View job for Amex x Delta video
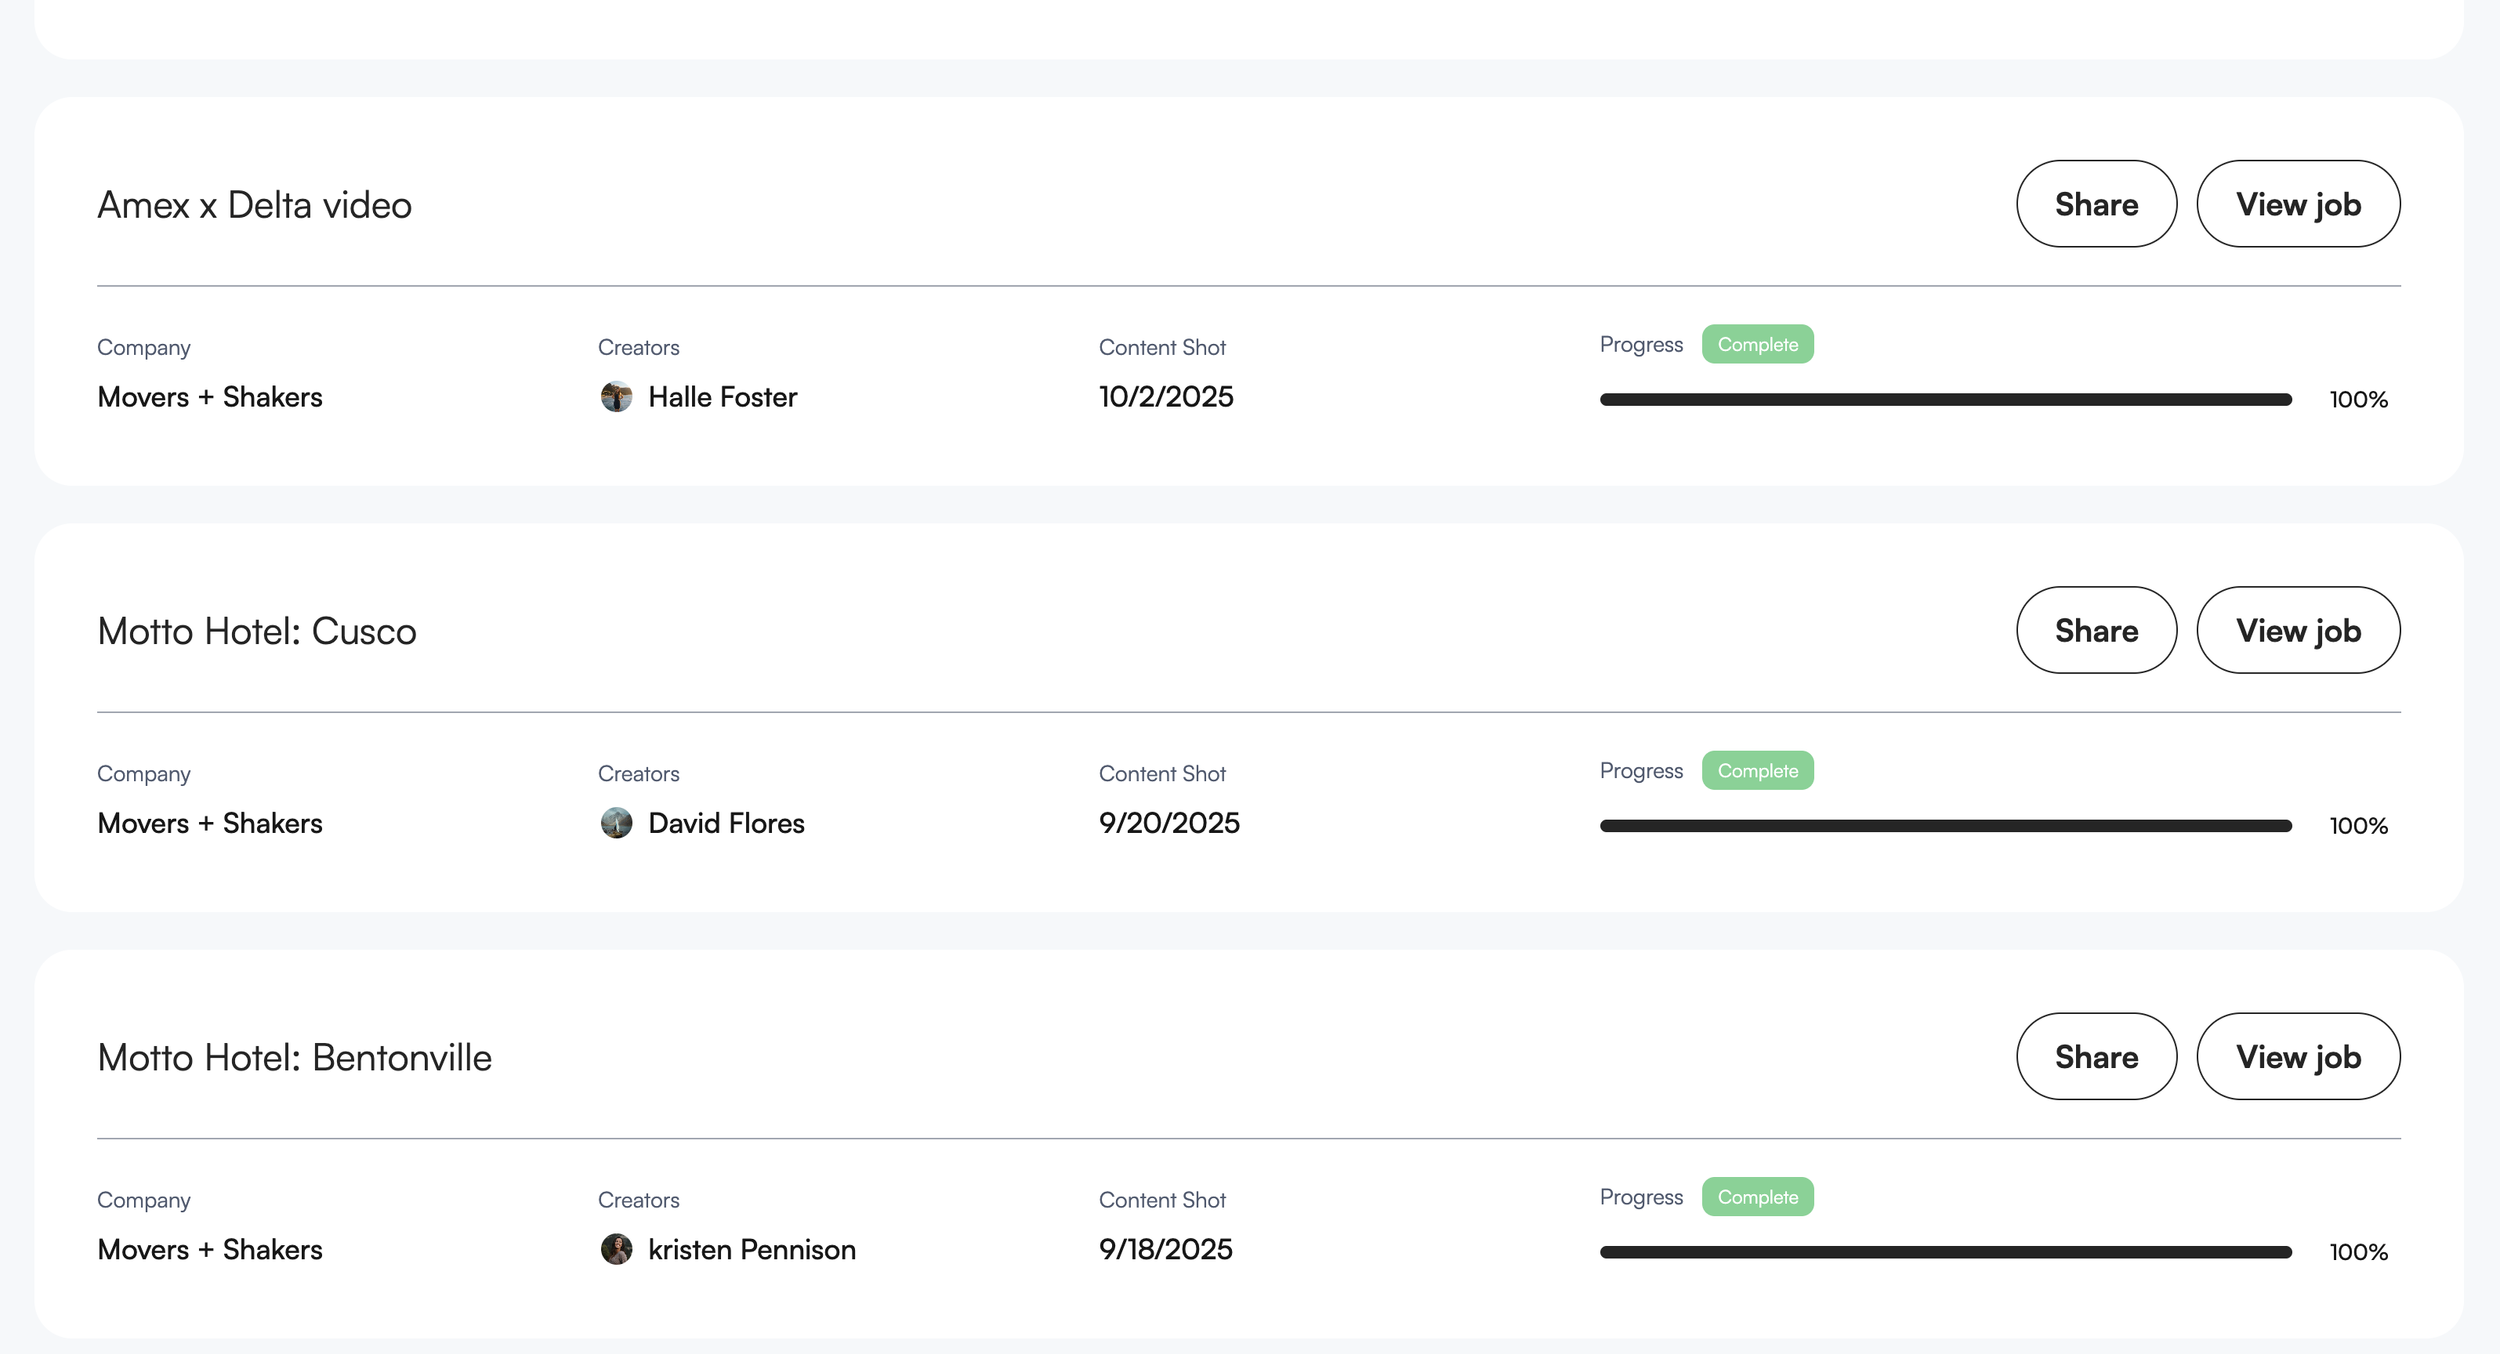2500x1354 pixels. (2297, 204)
